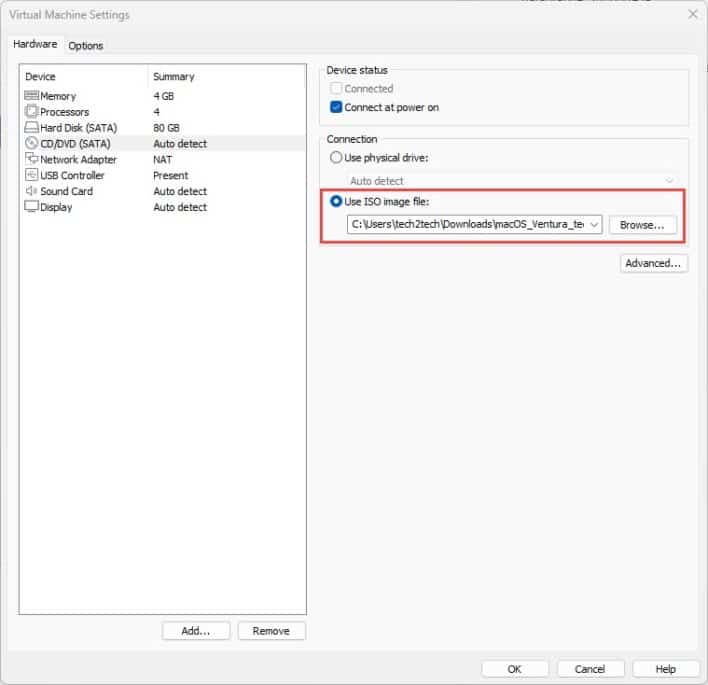The image size is (708, 685).
Task: Expand the ISO image path dropdown
Action: 595,225
